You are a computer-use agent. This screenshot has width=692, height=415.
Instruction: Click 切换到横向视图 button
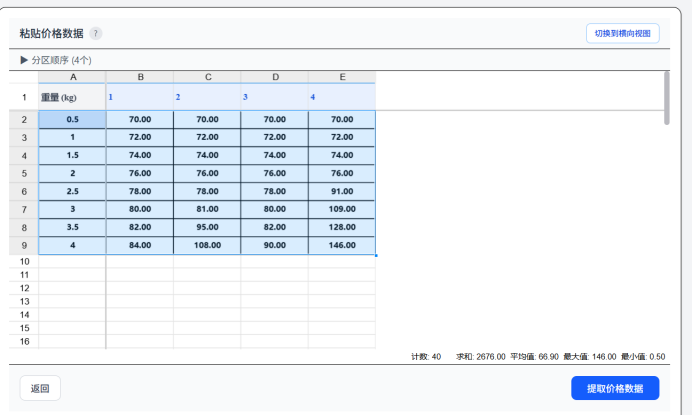point(622,33)
